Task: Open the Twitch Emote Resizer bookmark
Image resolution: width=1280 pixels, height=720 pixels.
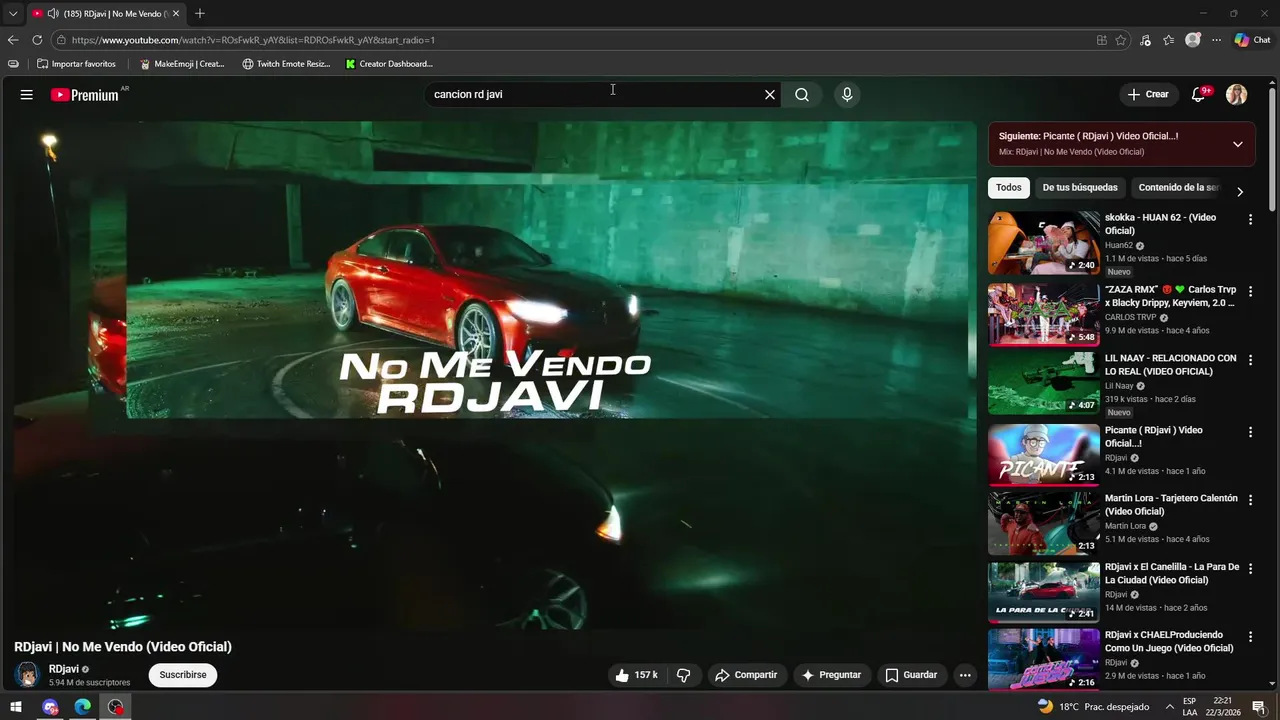Action: point(286,64)
